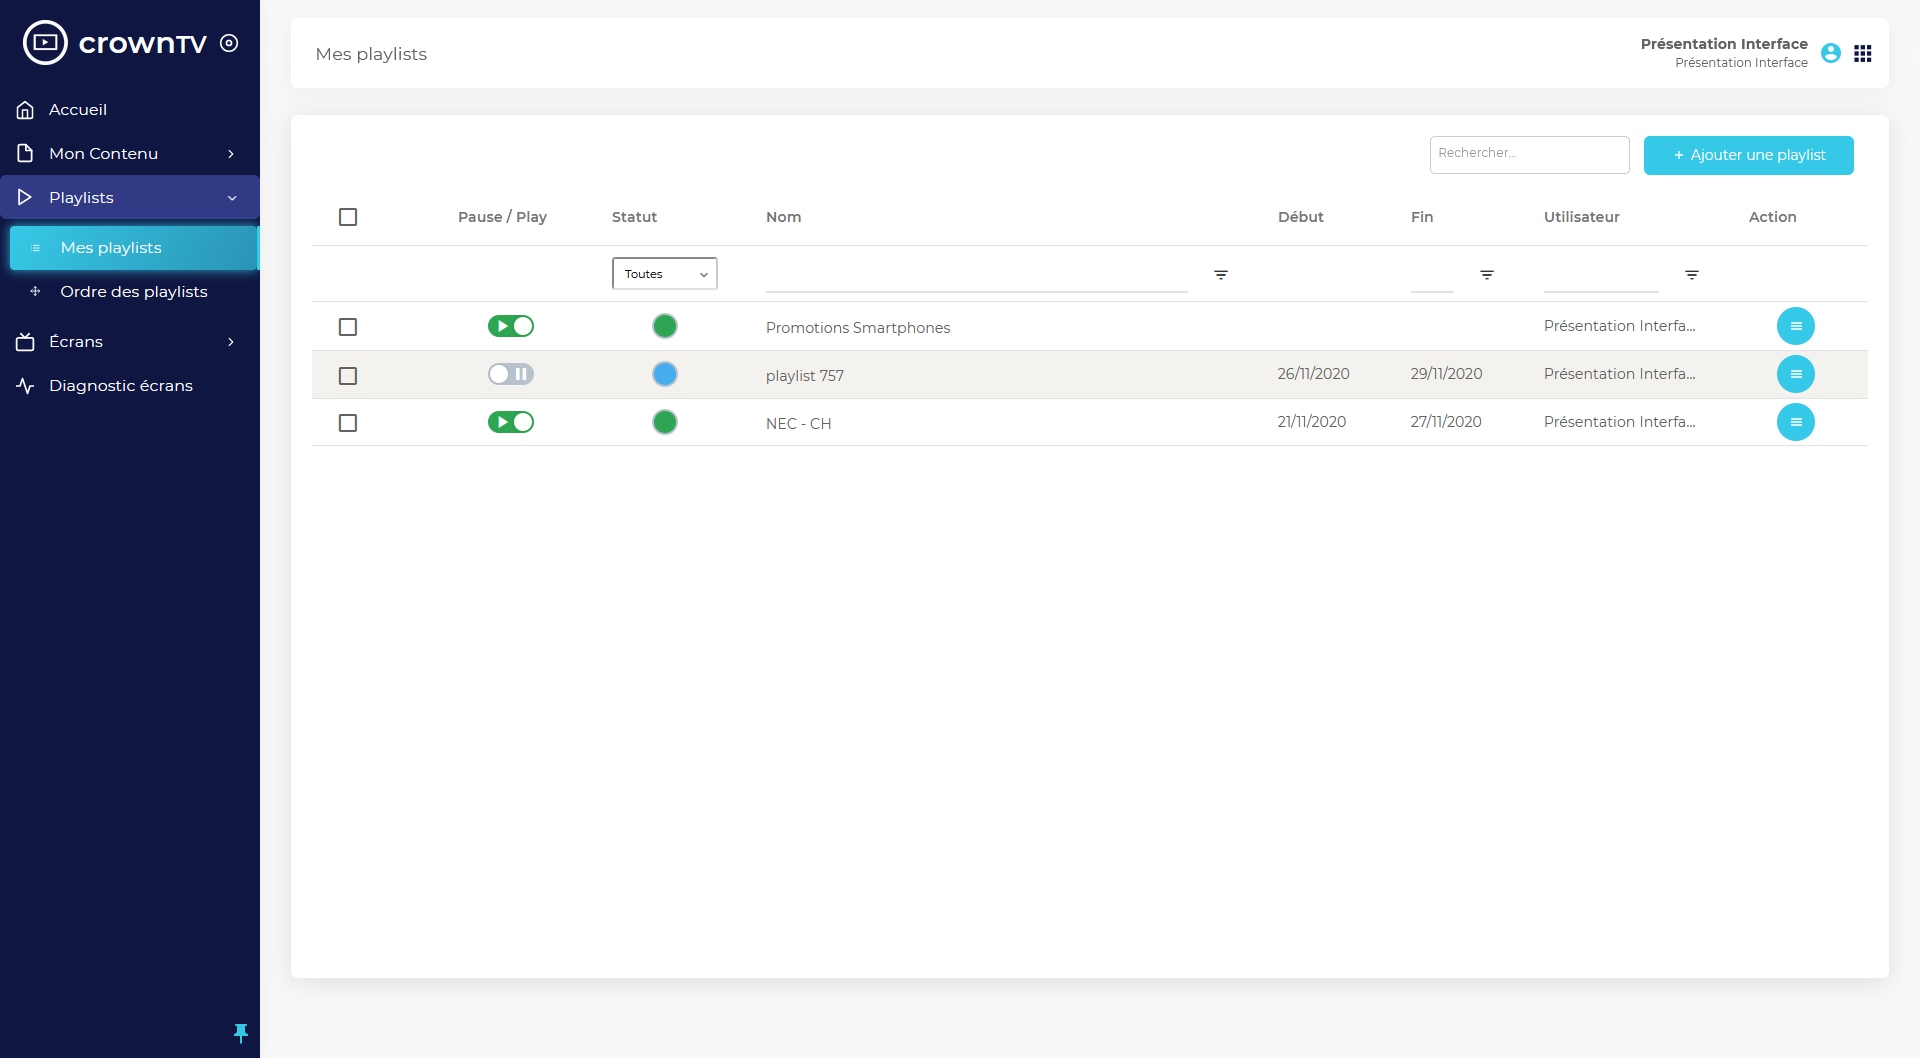Click the apps grid icon in header
Image resolution: width=1920 pixels, height=1058 pixels.
(x=1862, y=54)
